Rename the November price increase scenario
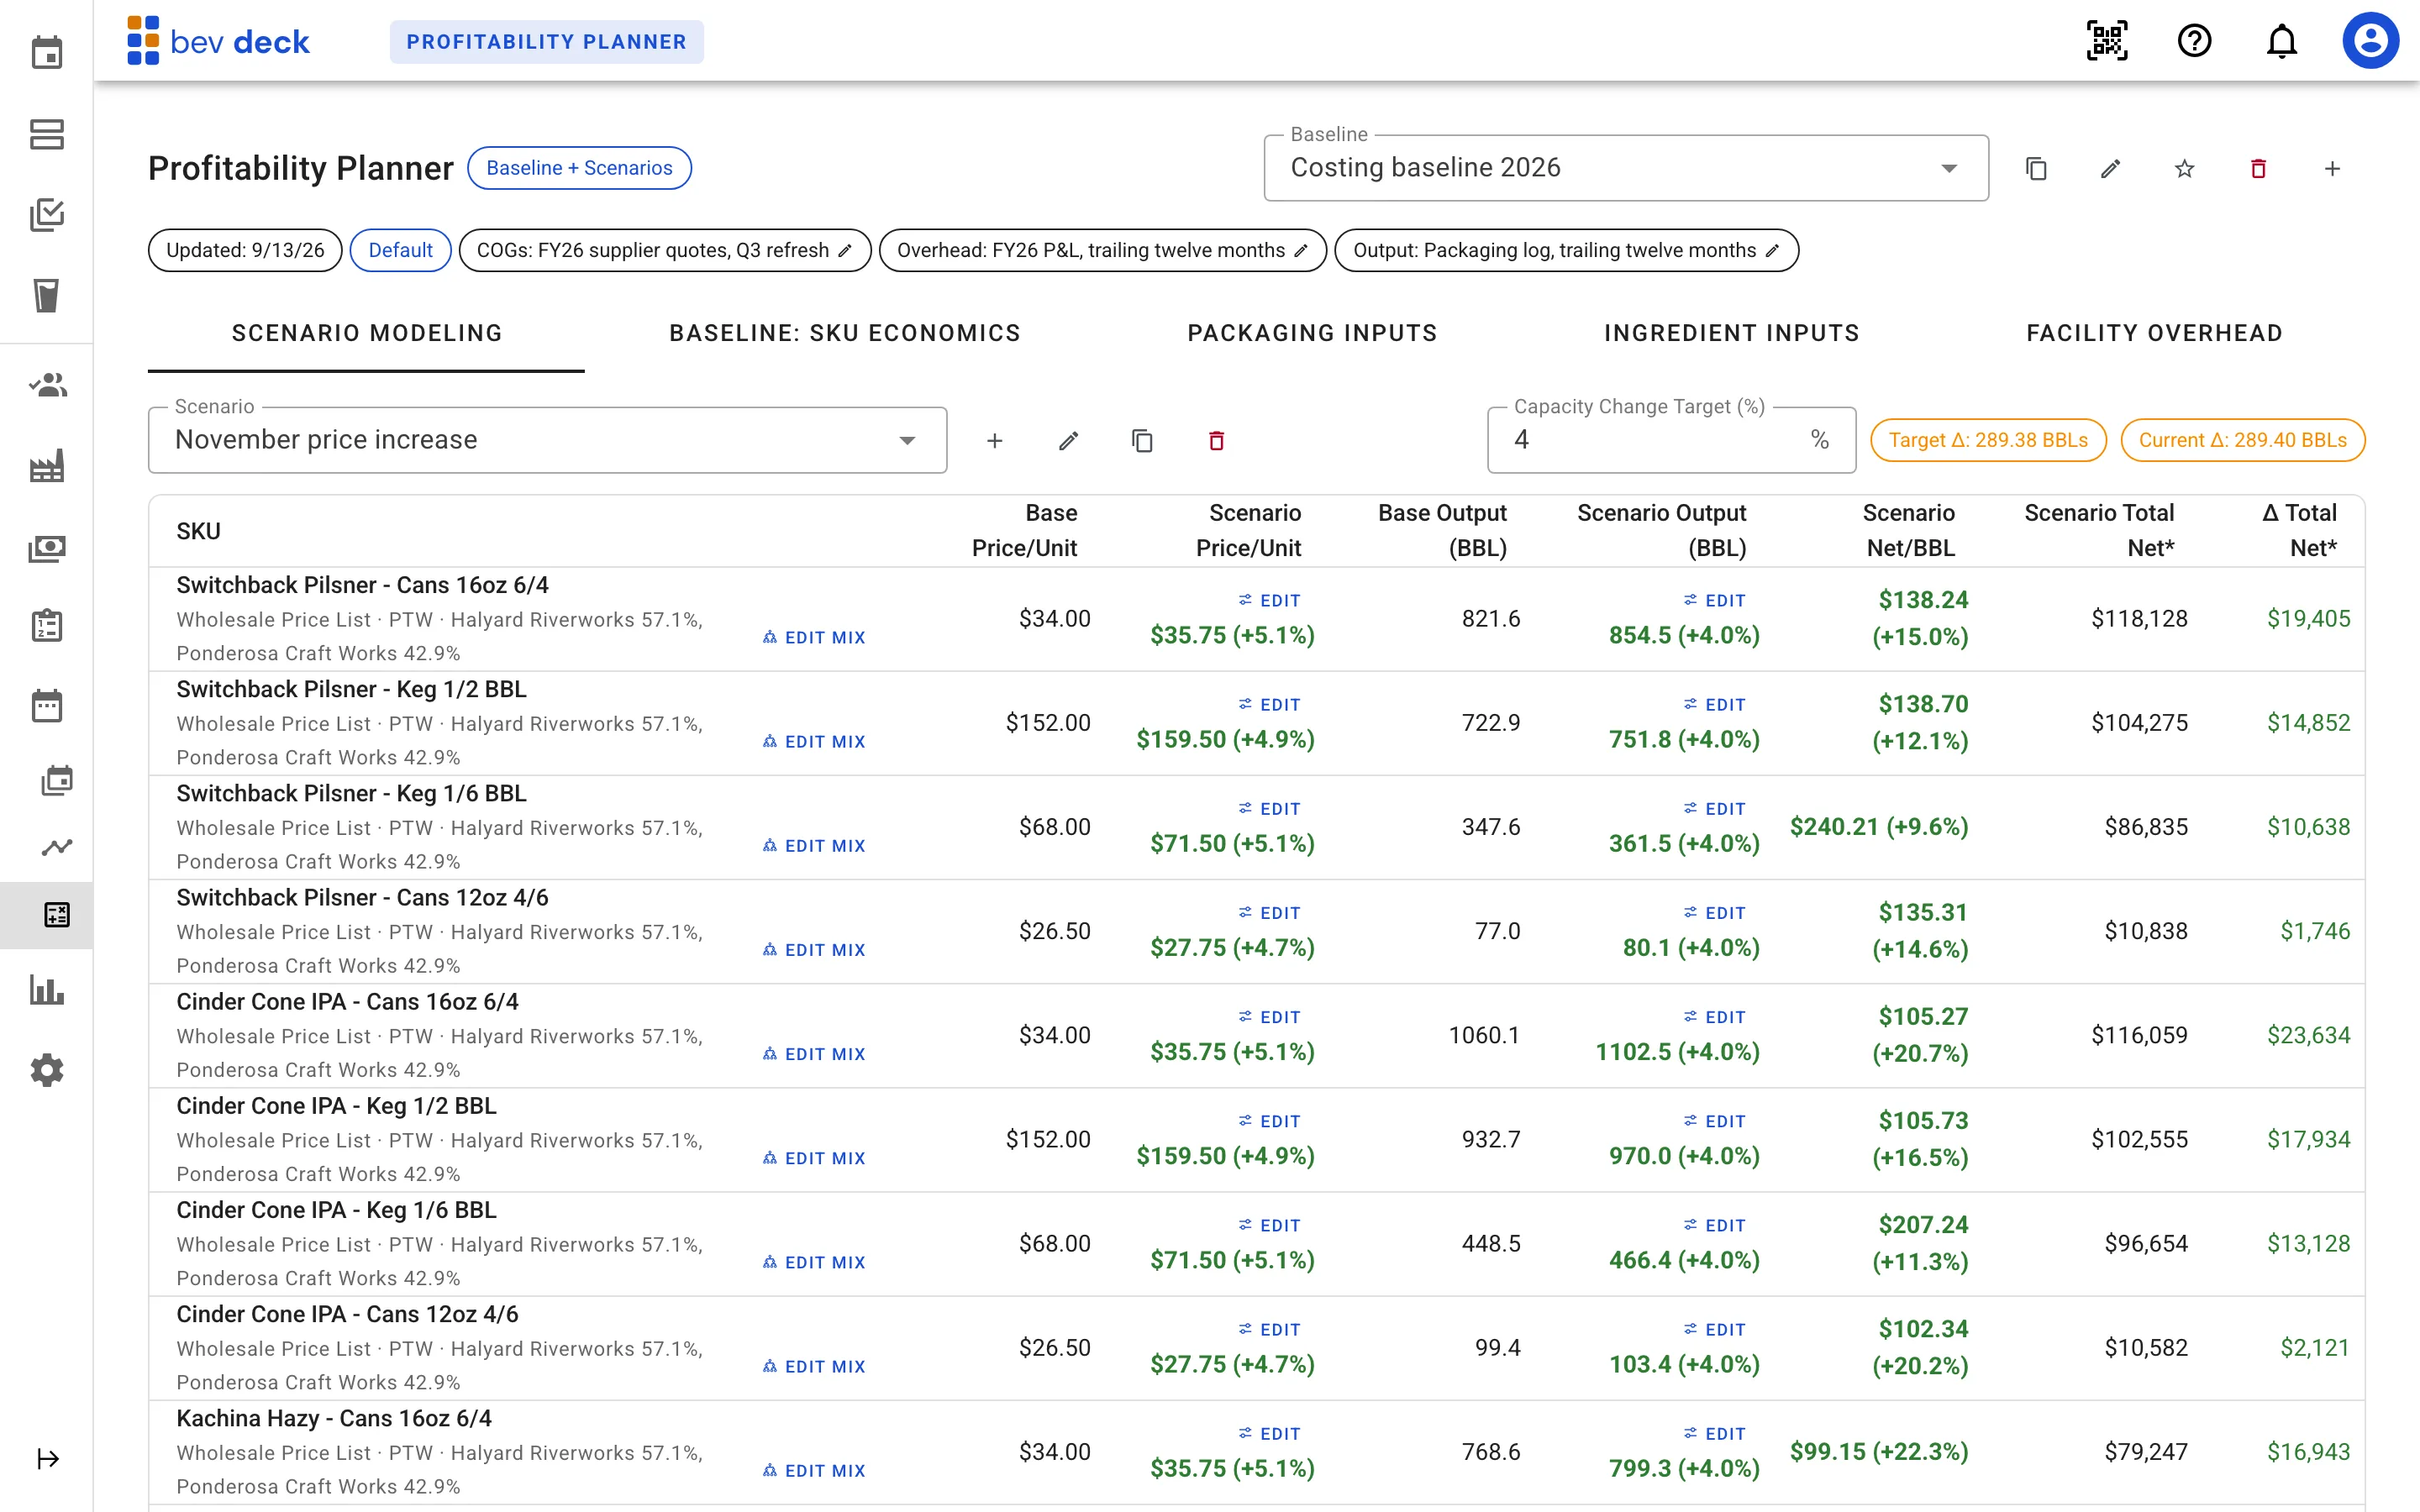 (1068, 440)
